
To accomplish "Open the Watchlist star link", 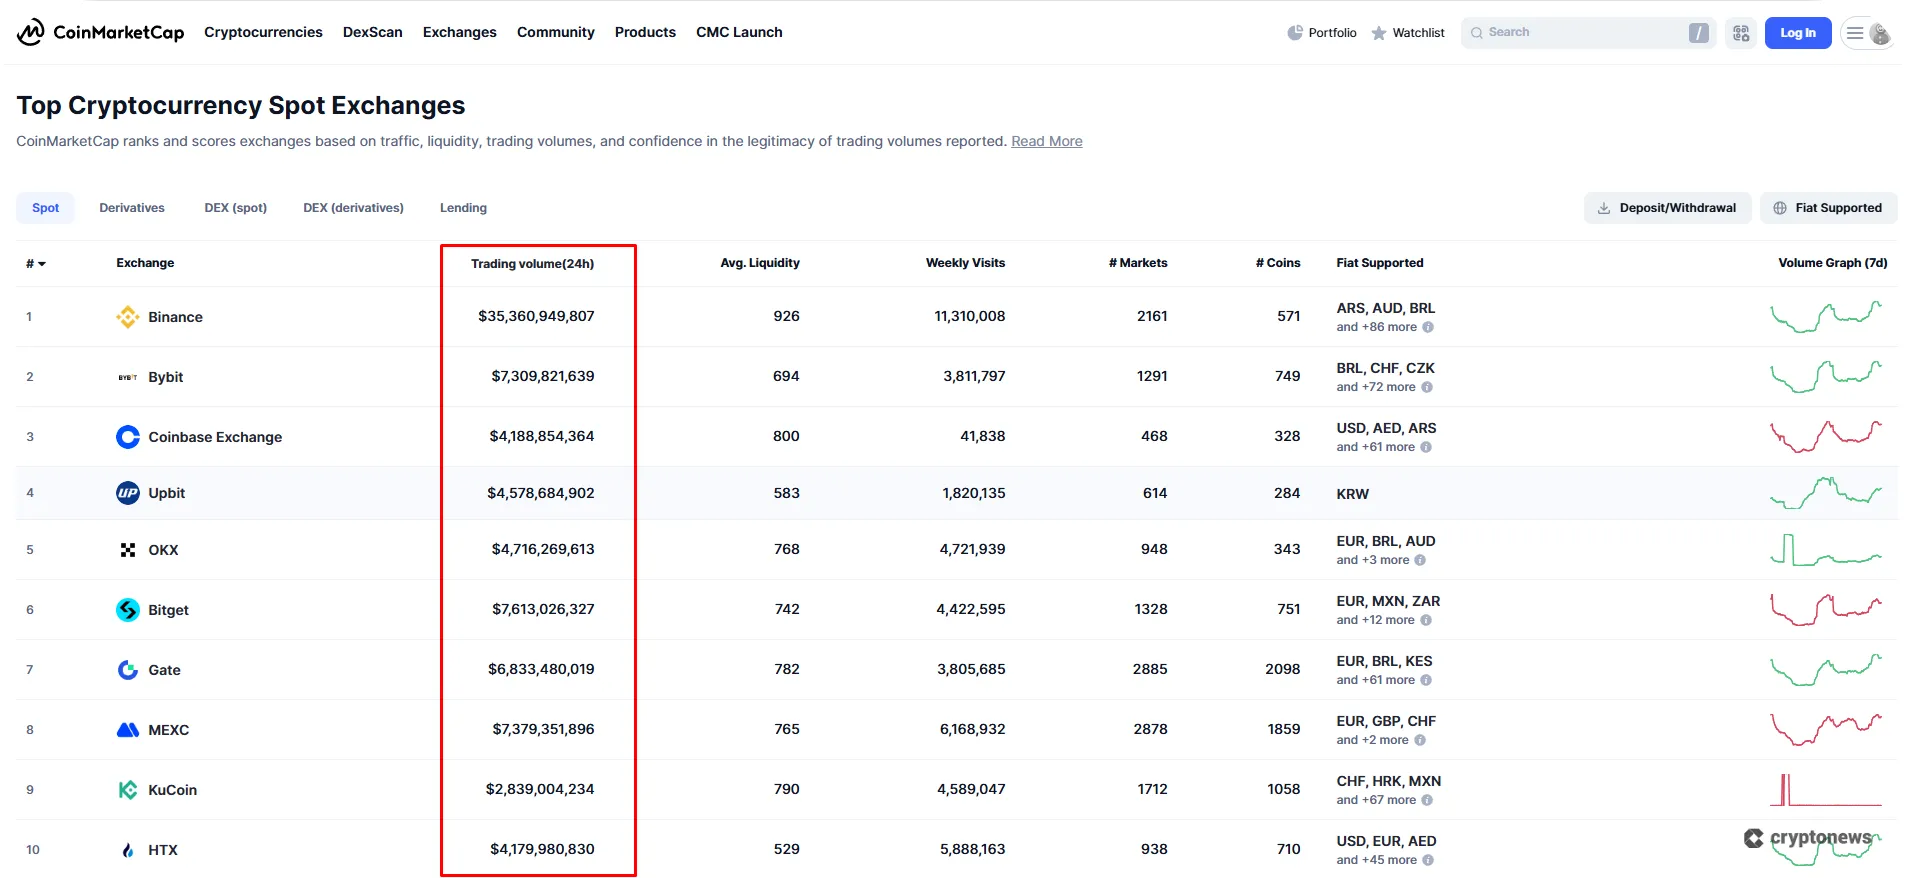I will click(1407, 33).
